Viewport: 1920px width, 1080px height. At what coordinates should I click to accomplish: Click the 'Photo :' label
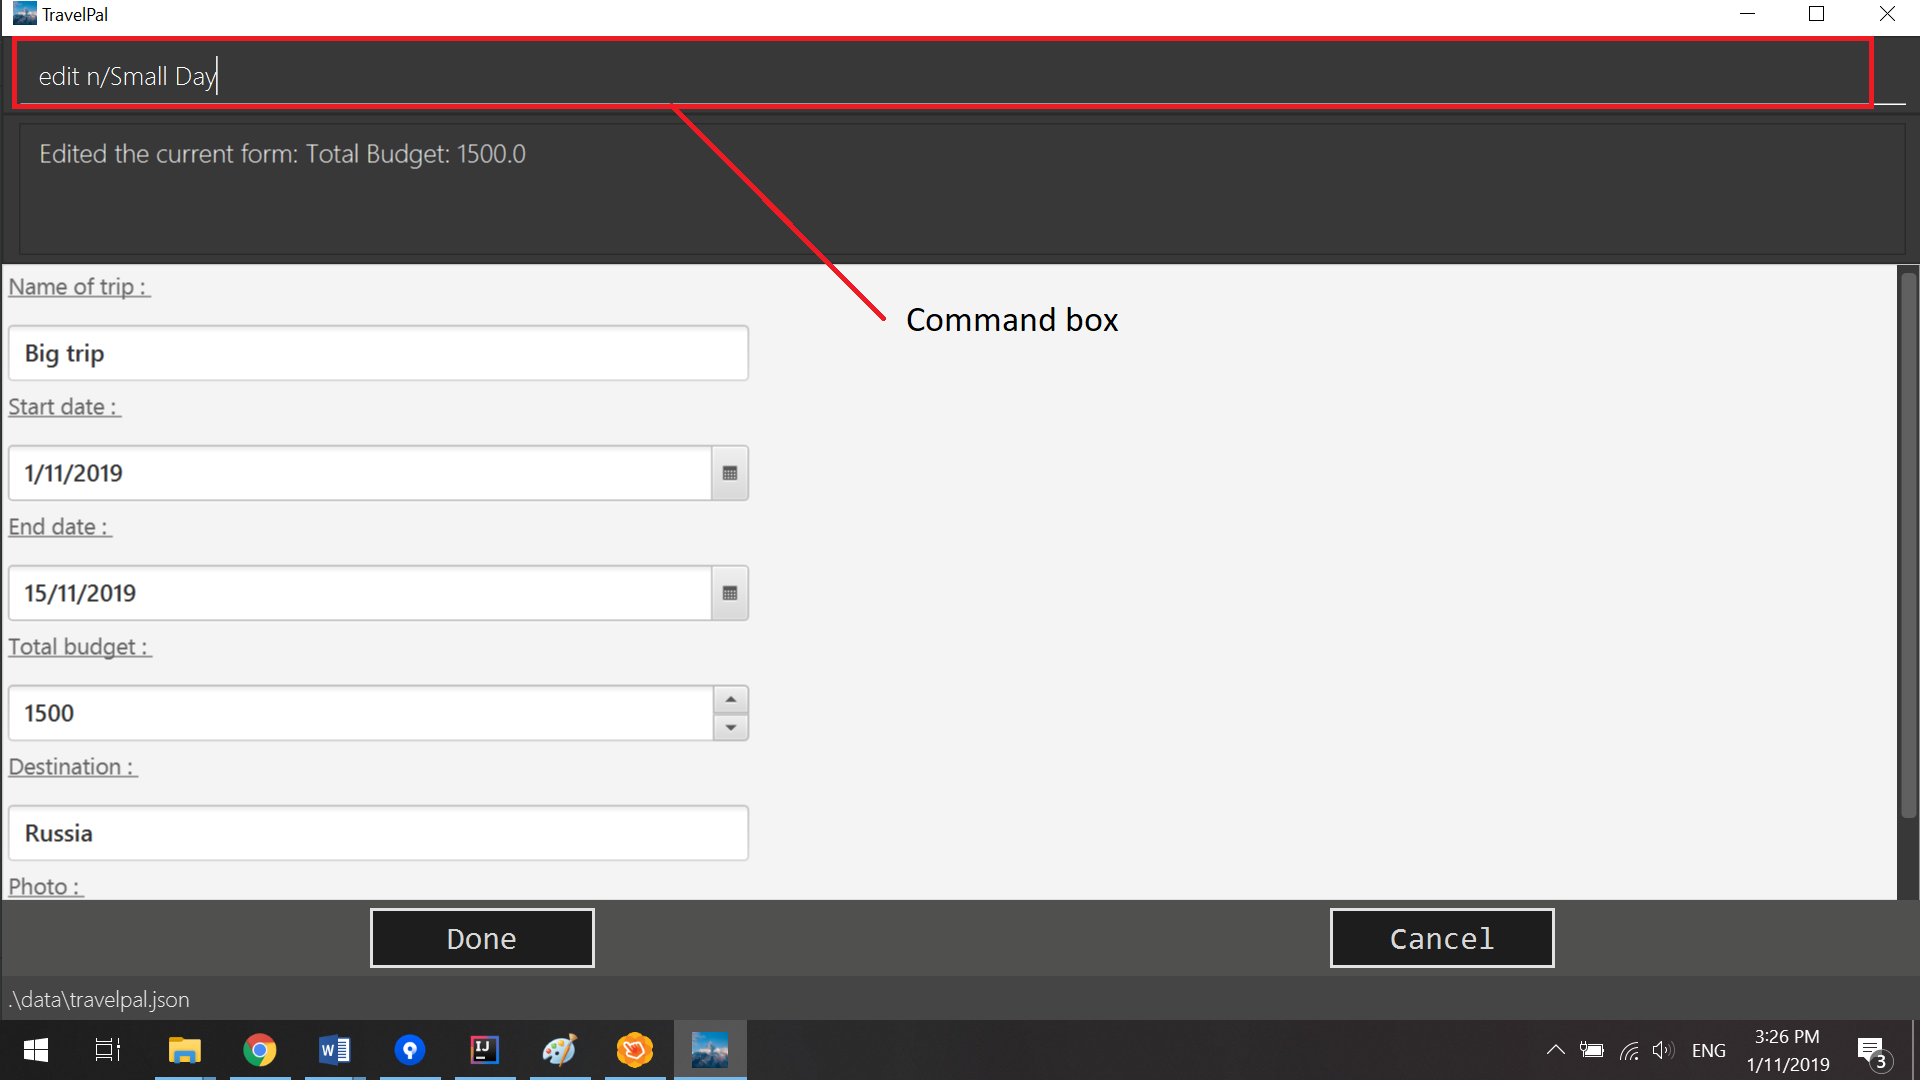pyautogui.click(x=45, y=887)
